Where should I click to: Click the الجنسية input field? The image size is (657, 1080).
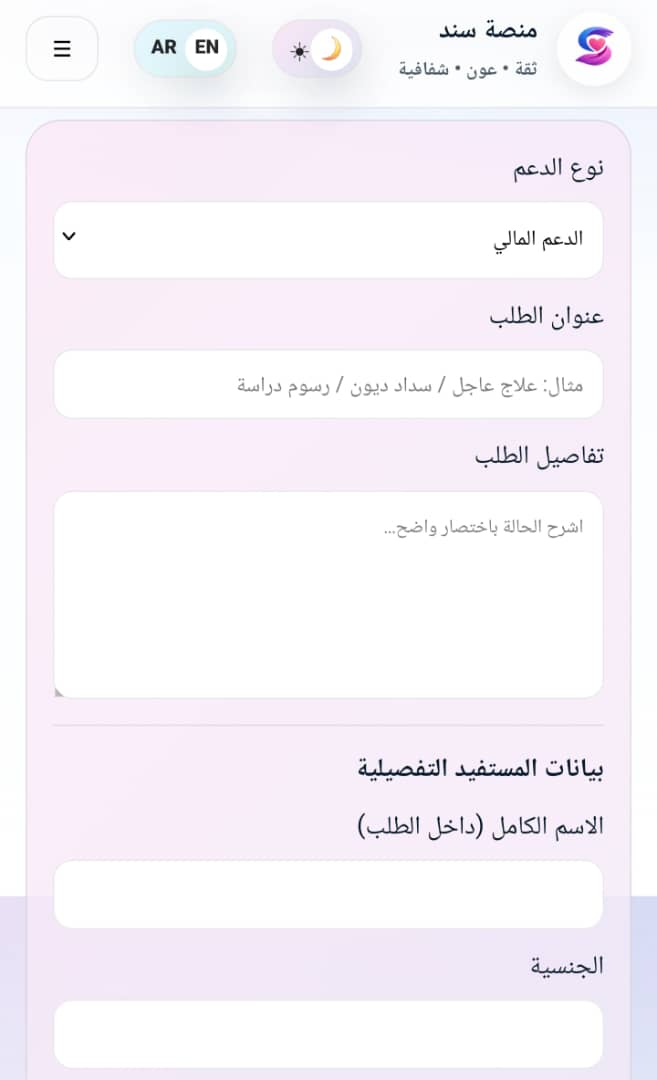(x=328, y=1034)
